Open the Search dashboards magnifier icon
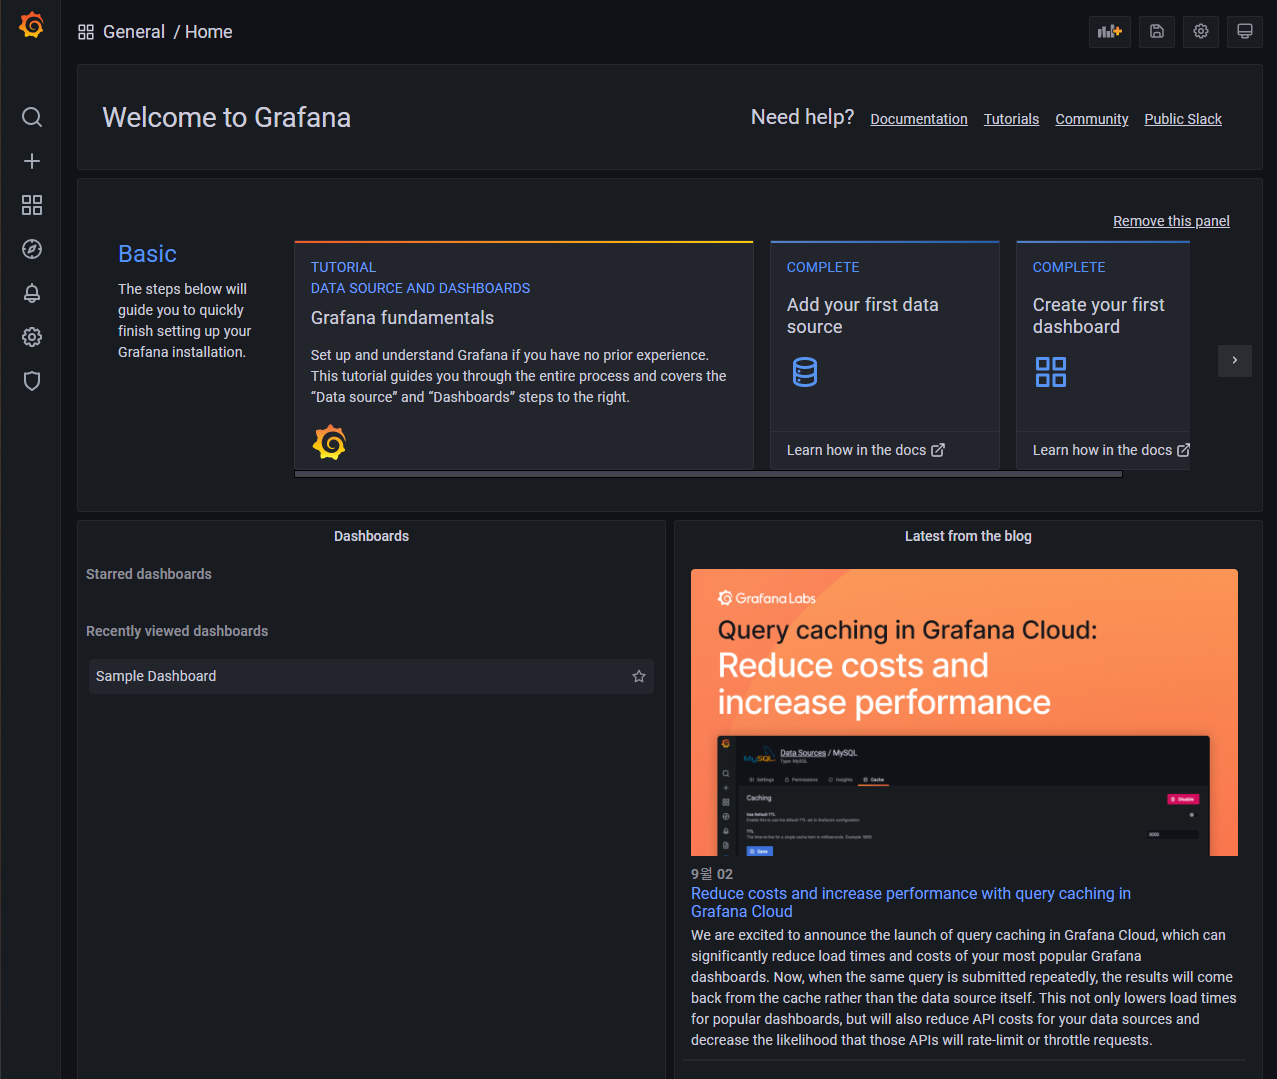 tap(32, 117)
